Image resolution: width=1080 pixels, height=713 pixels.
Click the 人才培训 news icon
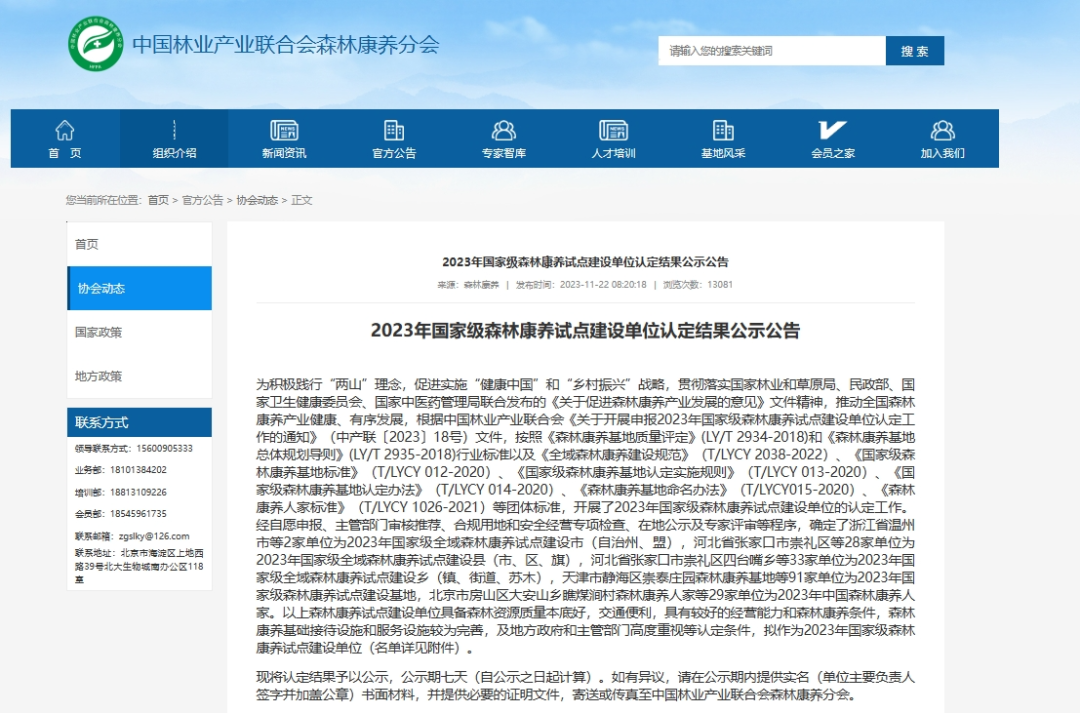tap(613, 130)
